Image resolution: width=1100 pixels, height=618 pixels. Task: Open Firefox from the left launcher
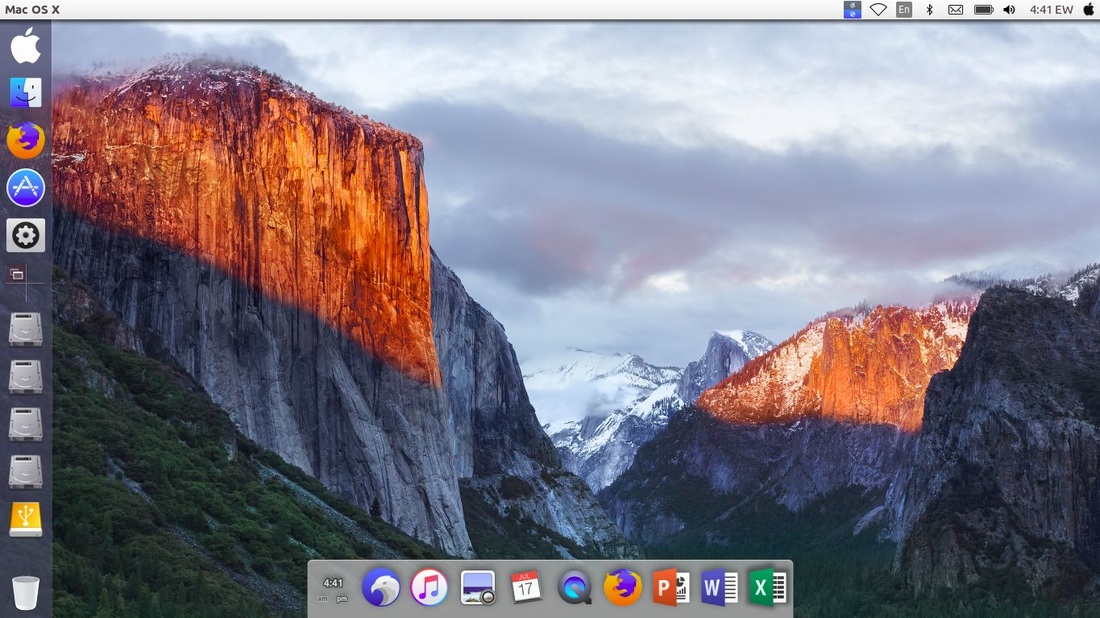coord(25,140)
